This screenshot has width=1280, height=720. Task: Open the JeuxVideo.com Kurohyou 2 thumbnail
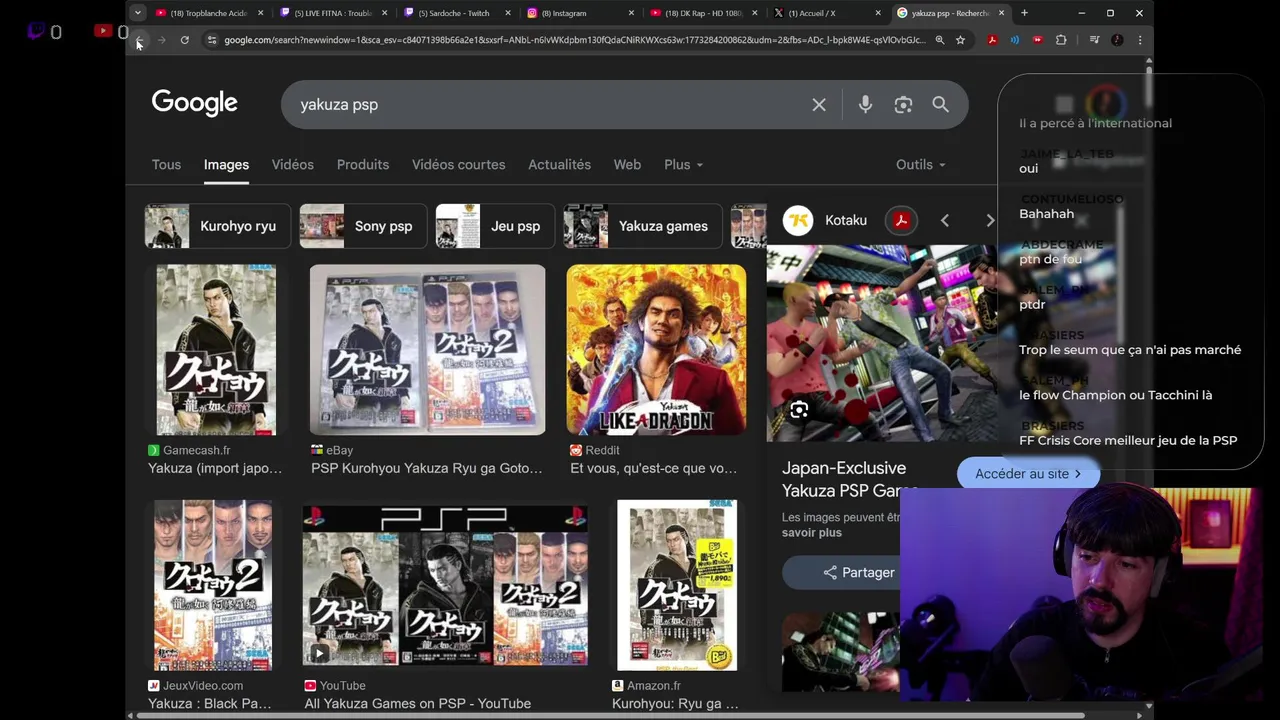[x=213, y=586]
